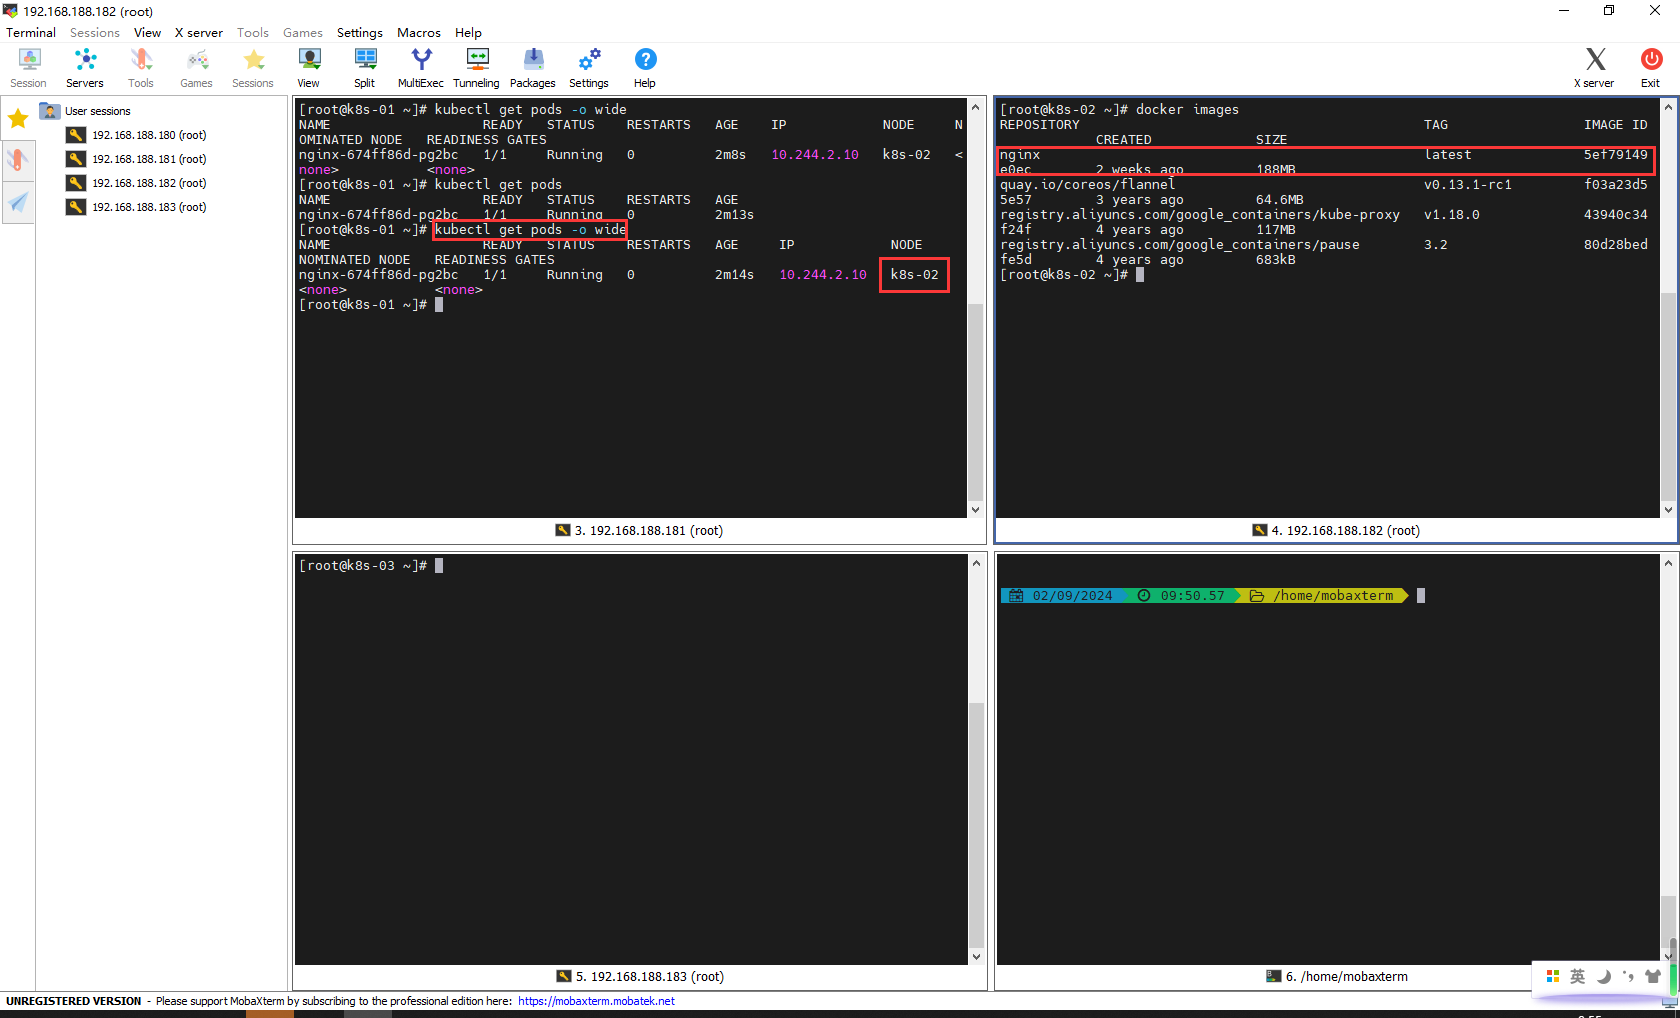Click scroll-down arrow in k8s-01 terminal pane
The height and width of the screenshot is (1018, 1680).
976,510
